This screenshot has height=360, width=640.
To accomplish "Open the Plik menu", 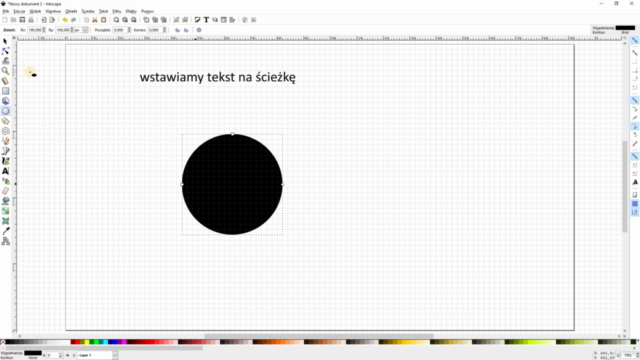I will (x=6, y=11).
